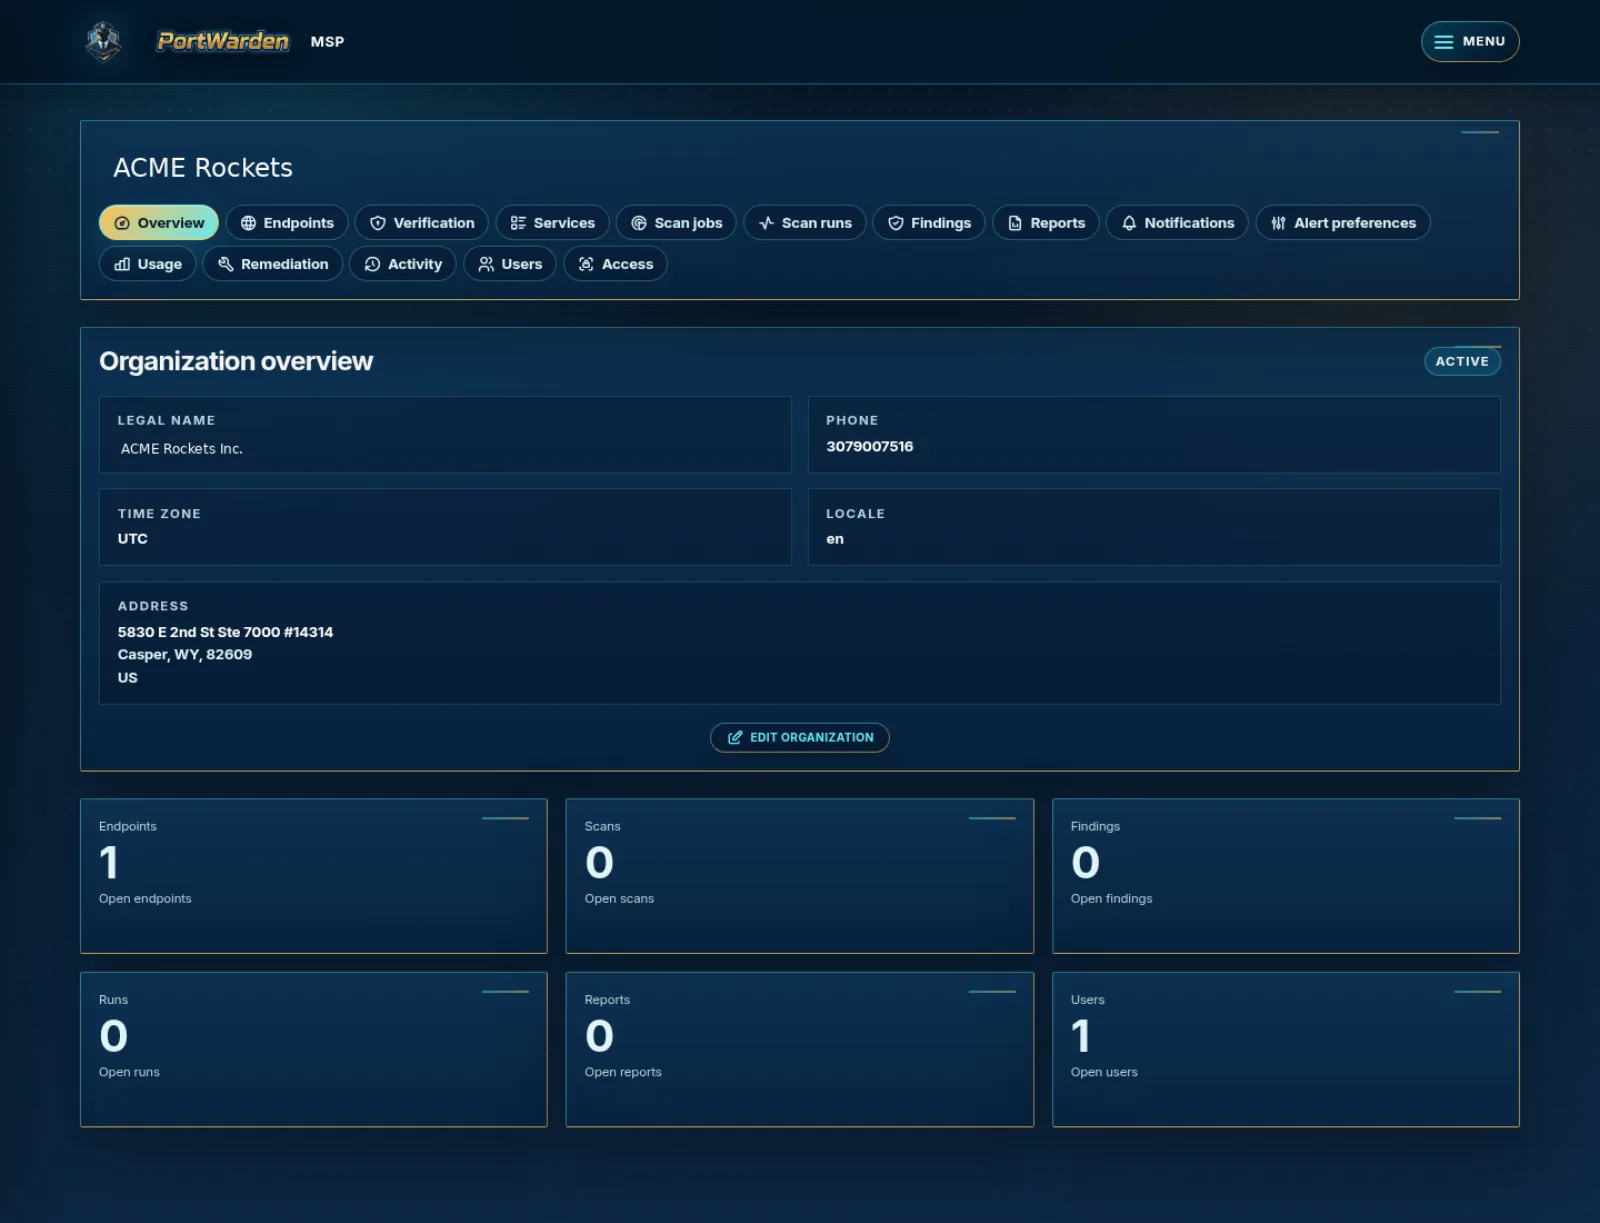View the Scan runs tab
The height and width of the screenshot is (1223, 1600).
[805, 223]
